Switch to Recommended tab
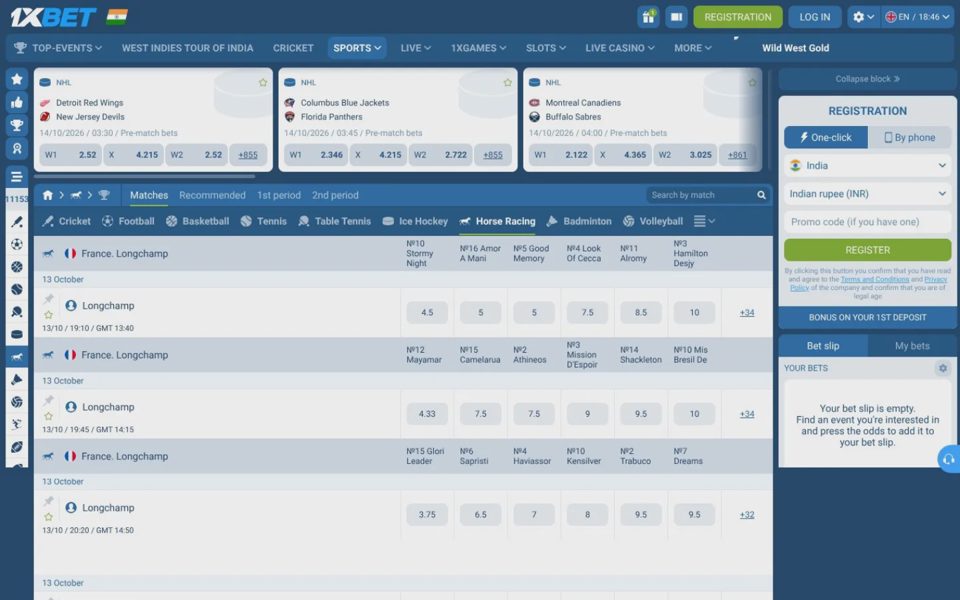960x600 pixels. (212, 195)
